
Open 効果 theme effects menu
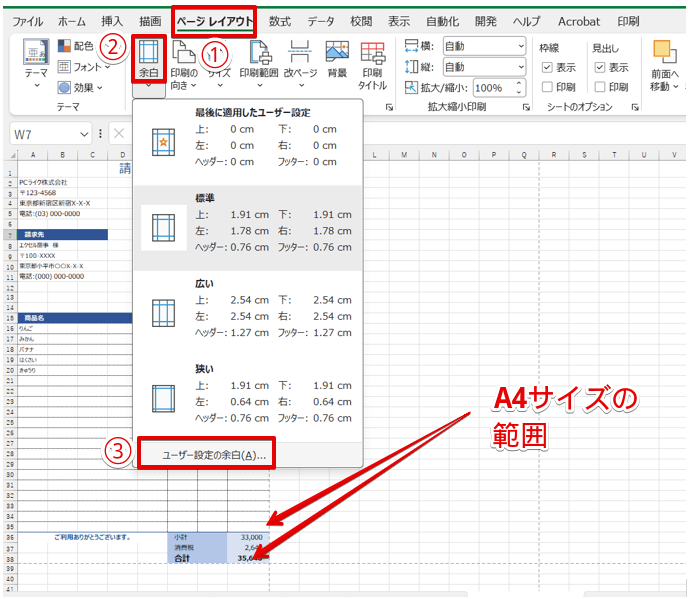[x=80, y=88]
